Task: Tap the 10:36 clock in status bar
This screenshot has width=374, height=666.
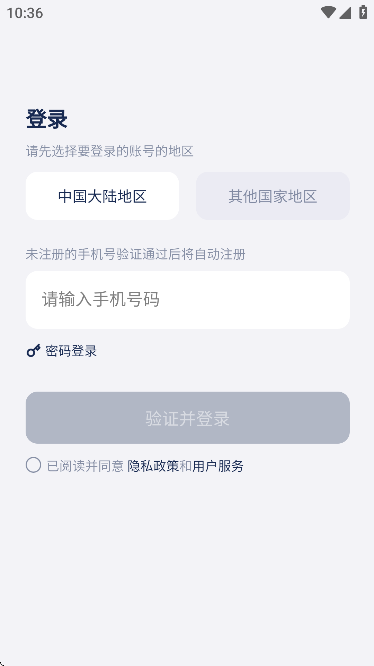Action: tap(25, 13)
